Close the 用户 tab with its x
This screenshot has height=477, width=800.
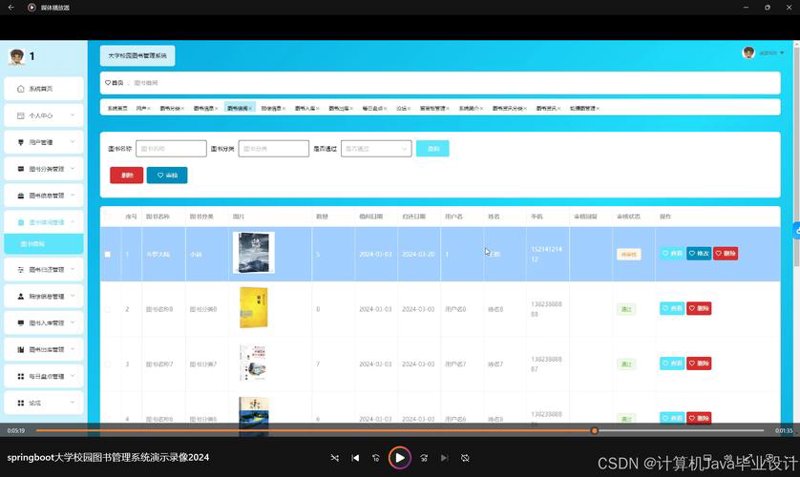pyautogui.click(x=149, y=109)
